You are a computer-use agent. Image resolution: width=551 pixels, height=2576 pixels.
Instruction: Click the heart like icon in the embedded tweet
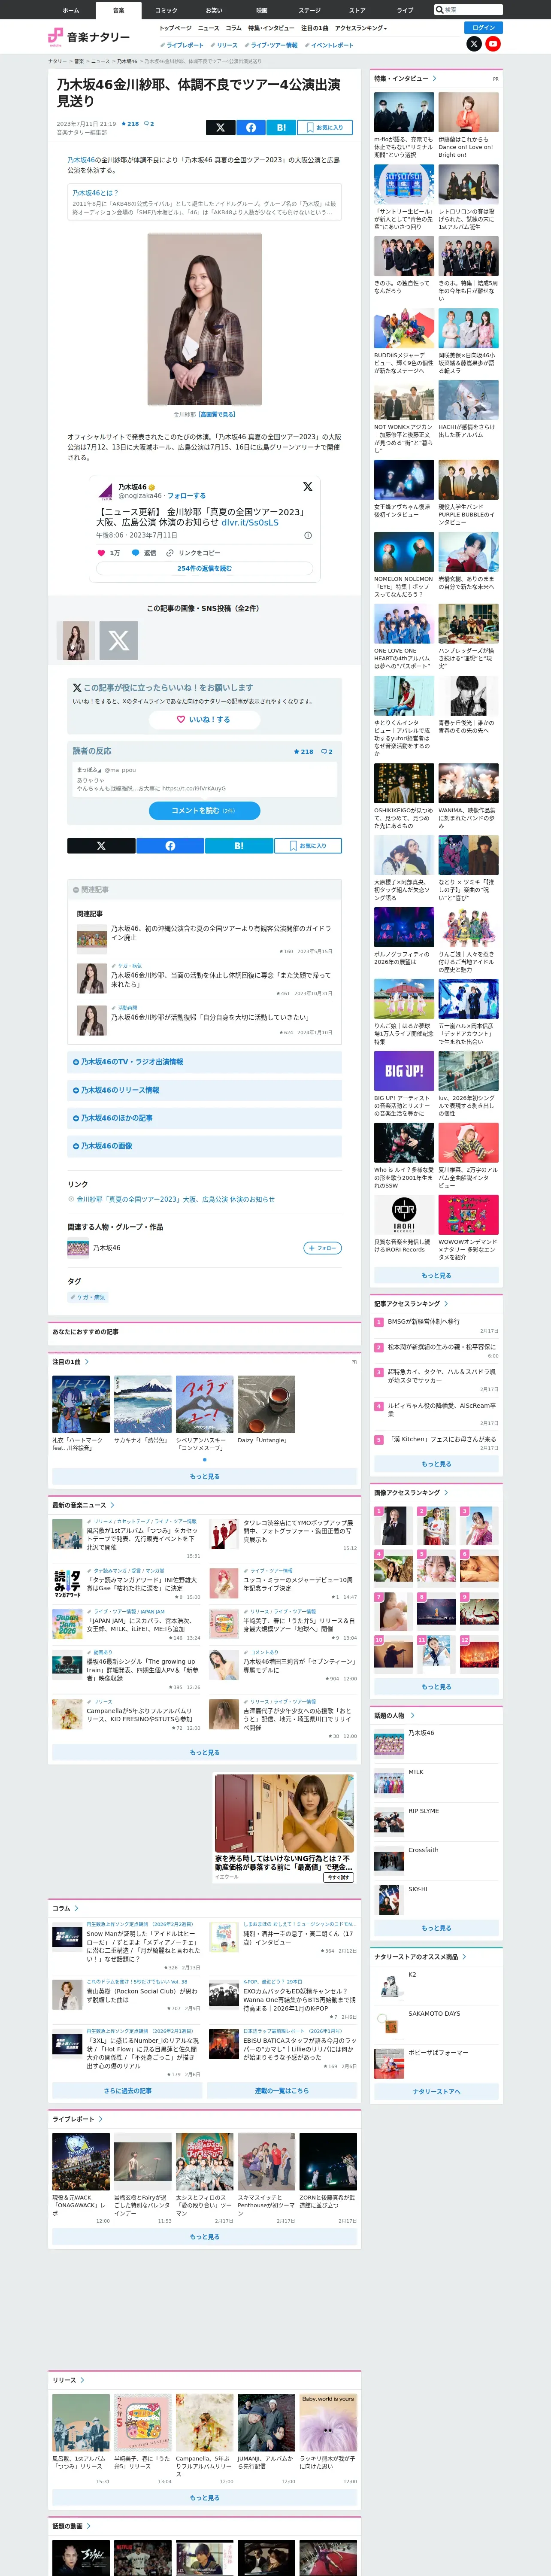pos(101,552)
